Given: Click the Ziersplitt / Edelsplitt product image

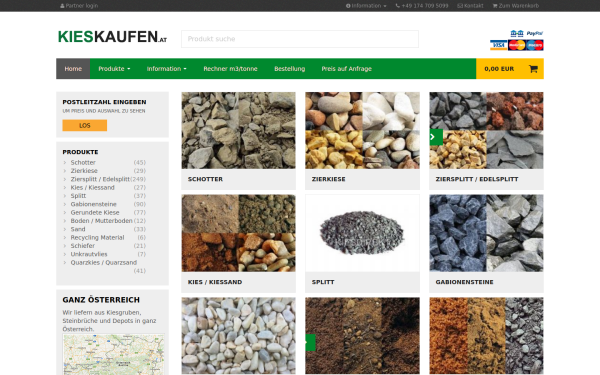Looking at the screenshot, I should [486, 130].
